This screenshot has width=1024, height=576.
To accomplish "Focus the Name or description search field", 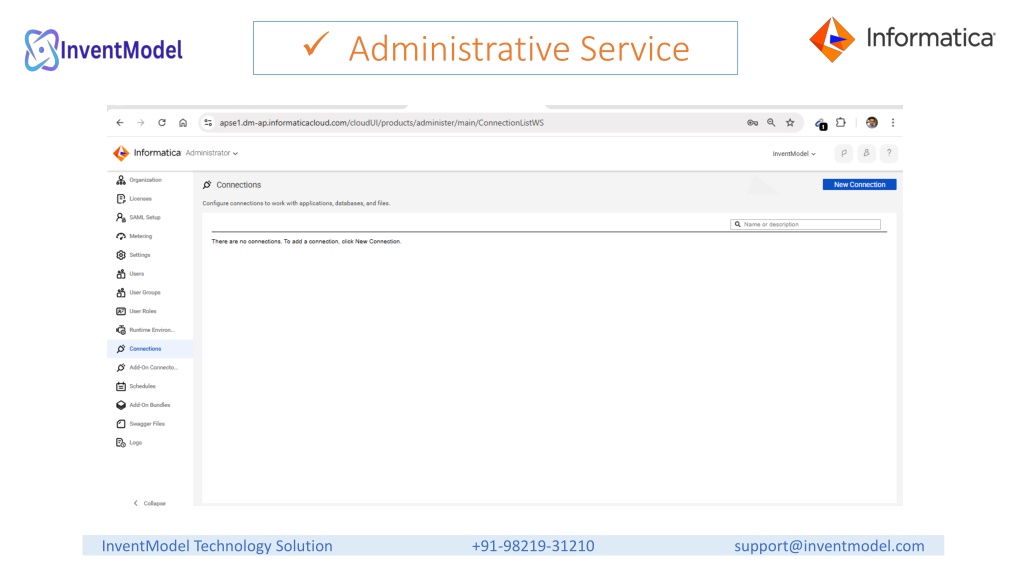I will [805, 225].
